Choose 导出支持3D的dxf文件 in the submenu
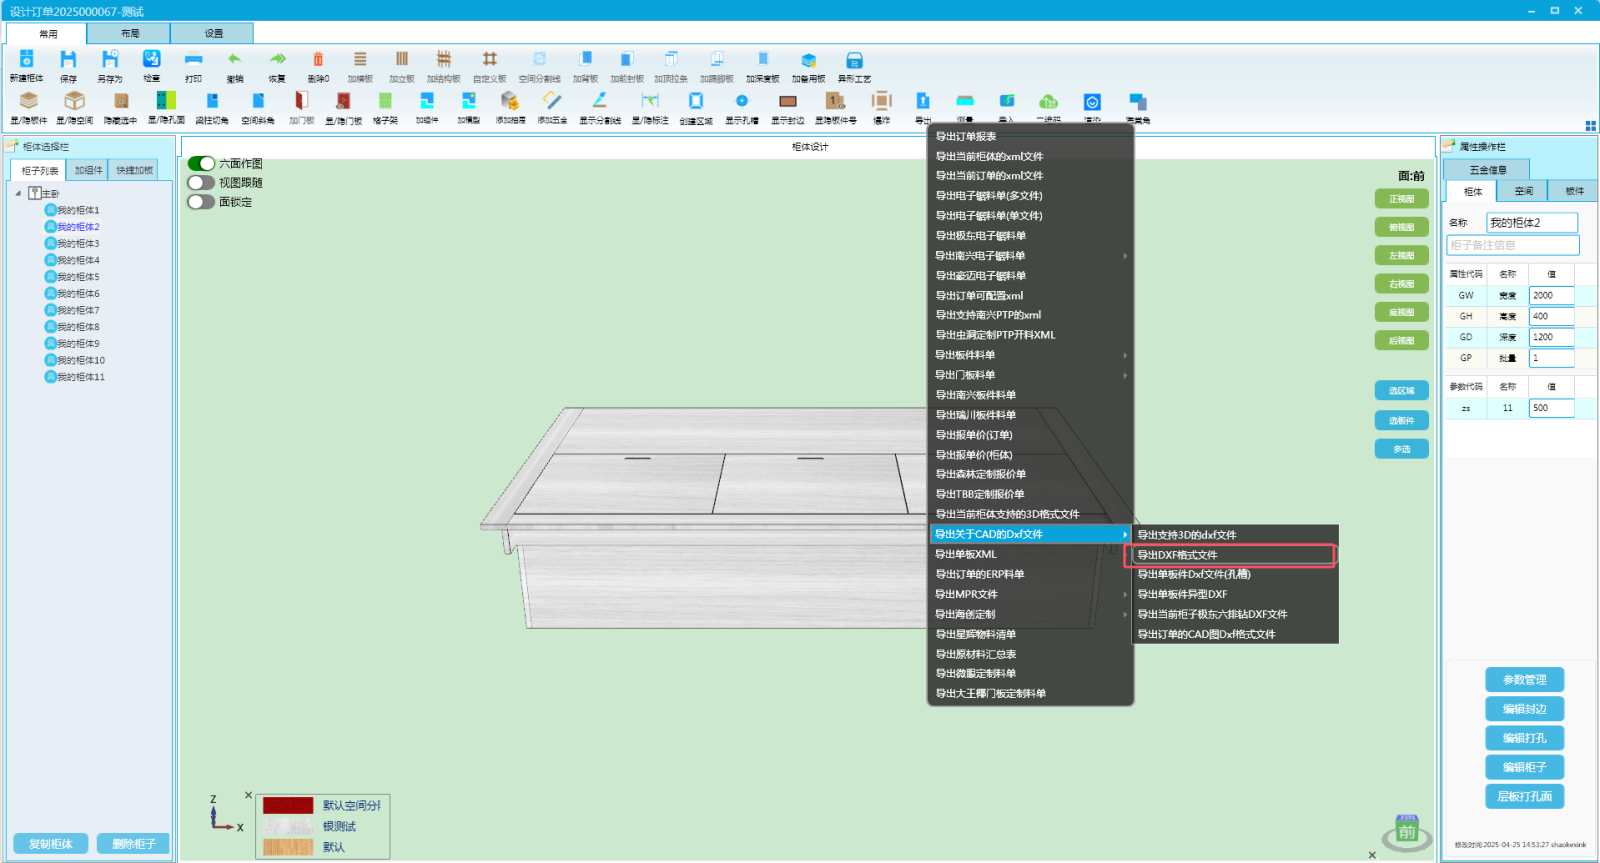The image size is (1600, 863). [x=1234, y=535]
